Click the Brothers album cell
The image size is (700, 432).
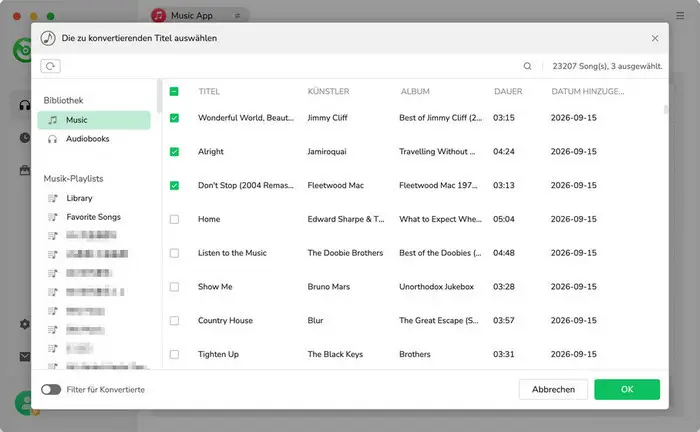415,354
